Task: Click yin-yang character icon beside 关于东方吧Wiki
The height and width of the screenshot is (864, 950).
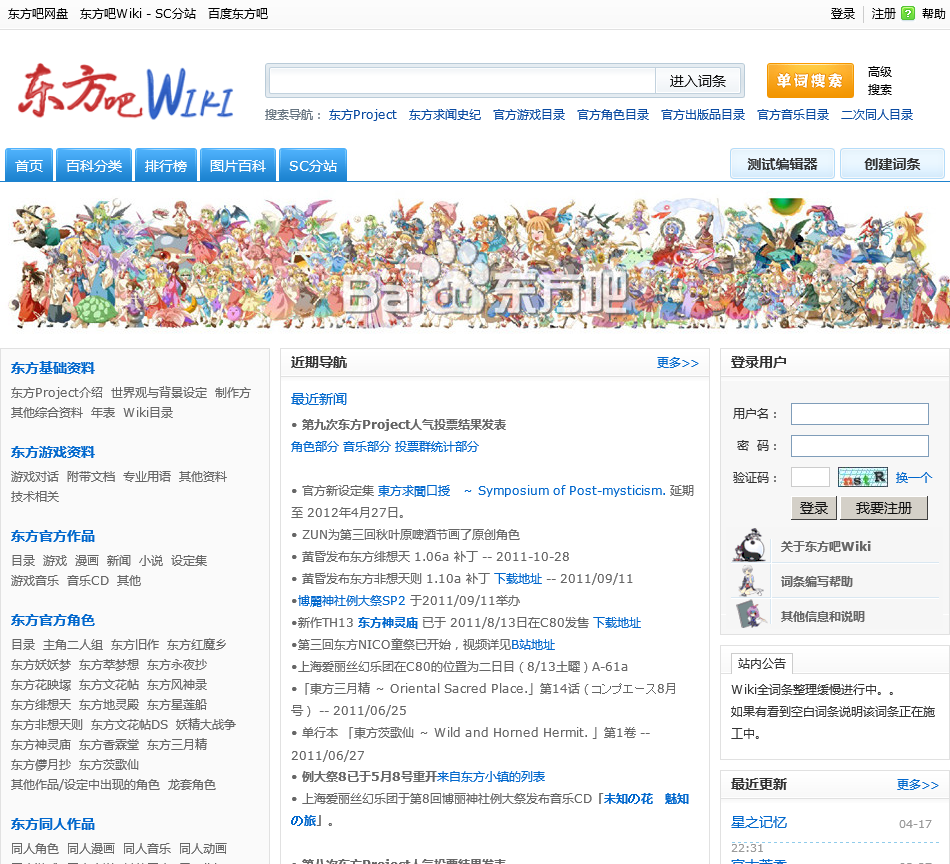Action: click(750, 545)
